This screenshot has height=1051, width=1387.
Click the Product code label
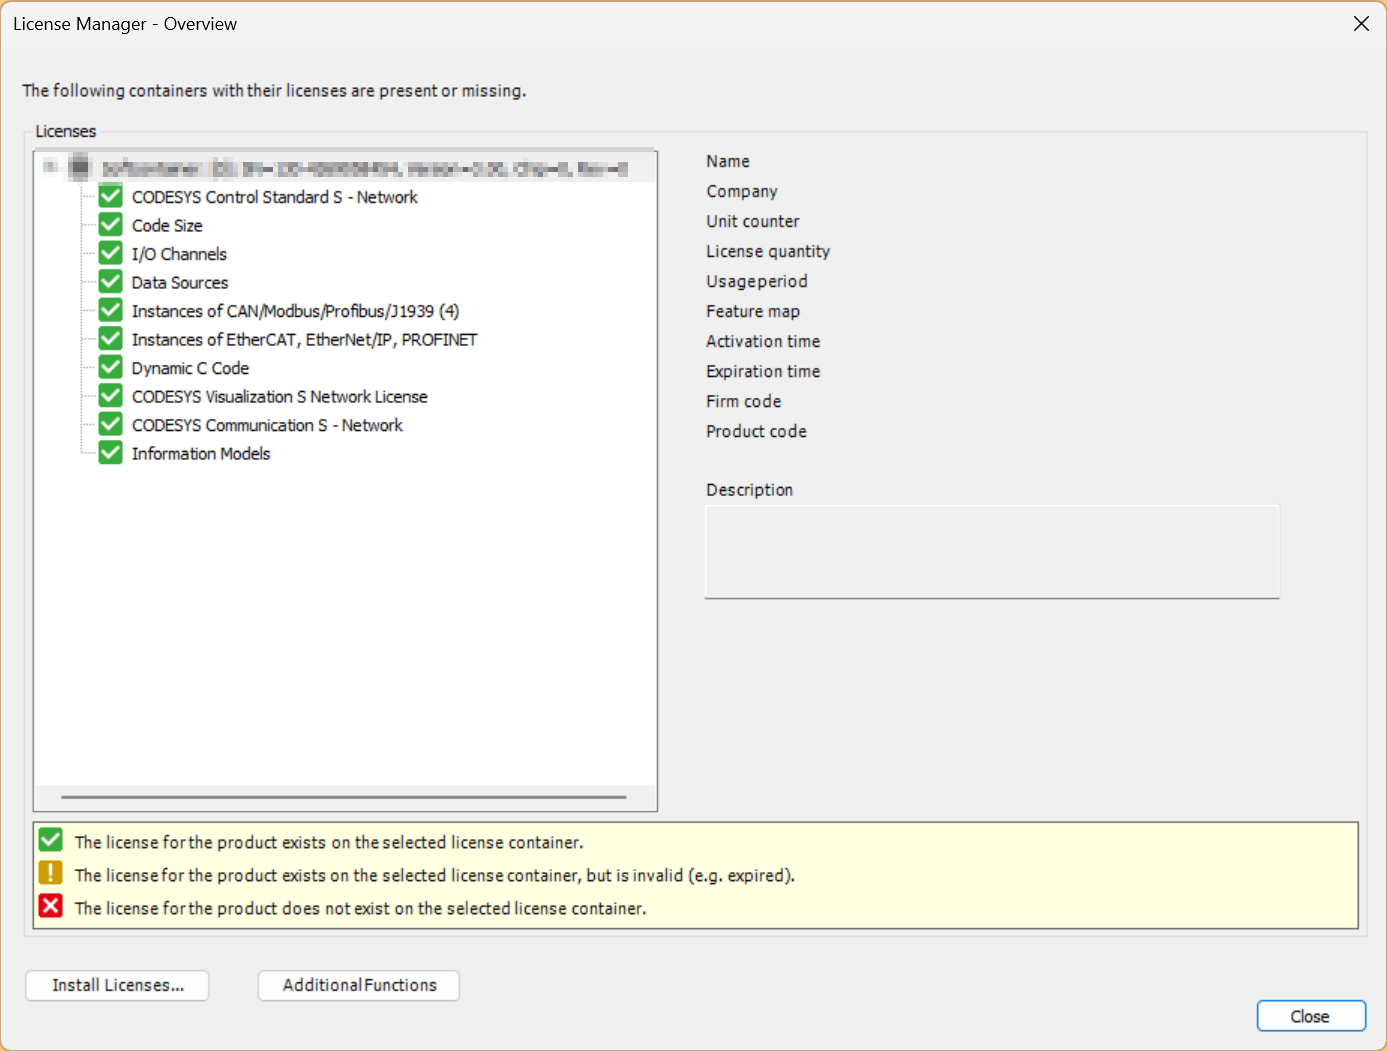pyautogui.click(x=756, y=431)
